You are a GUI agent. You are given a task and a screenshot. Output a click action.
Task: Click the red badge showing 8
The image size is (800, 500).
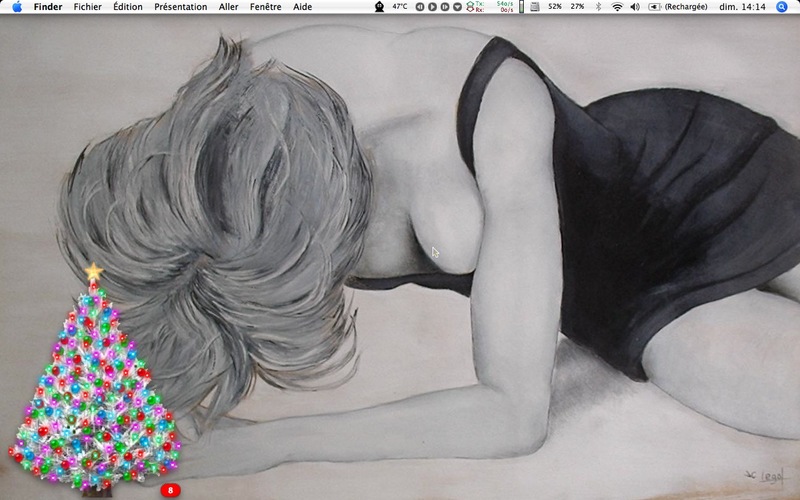point(170,490)
